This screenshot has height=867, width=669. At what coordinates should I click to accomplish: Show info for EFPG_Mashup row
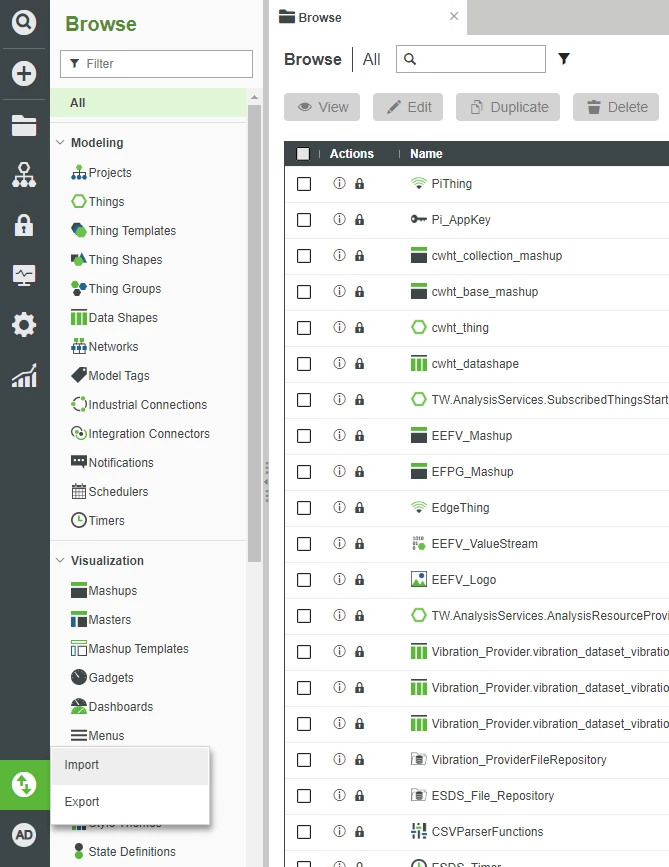(339, 471)
